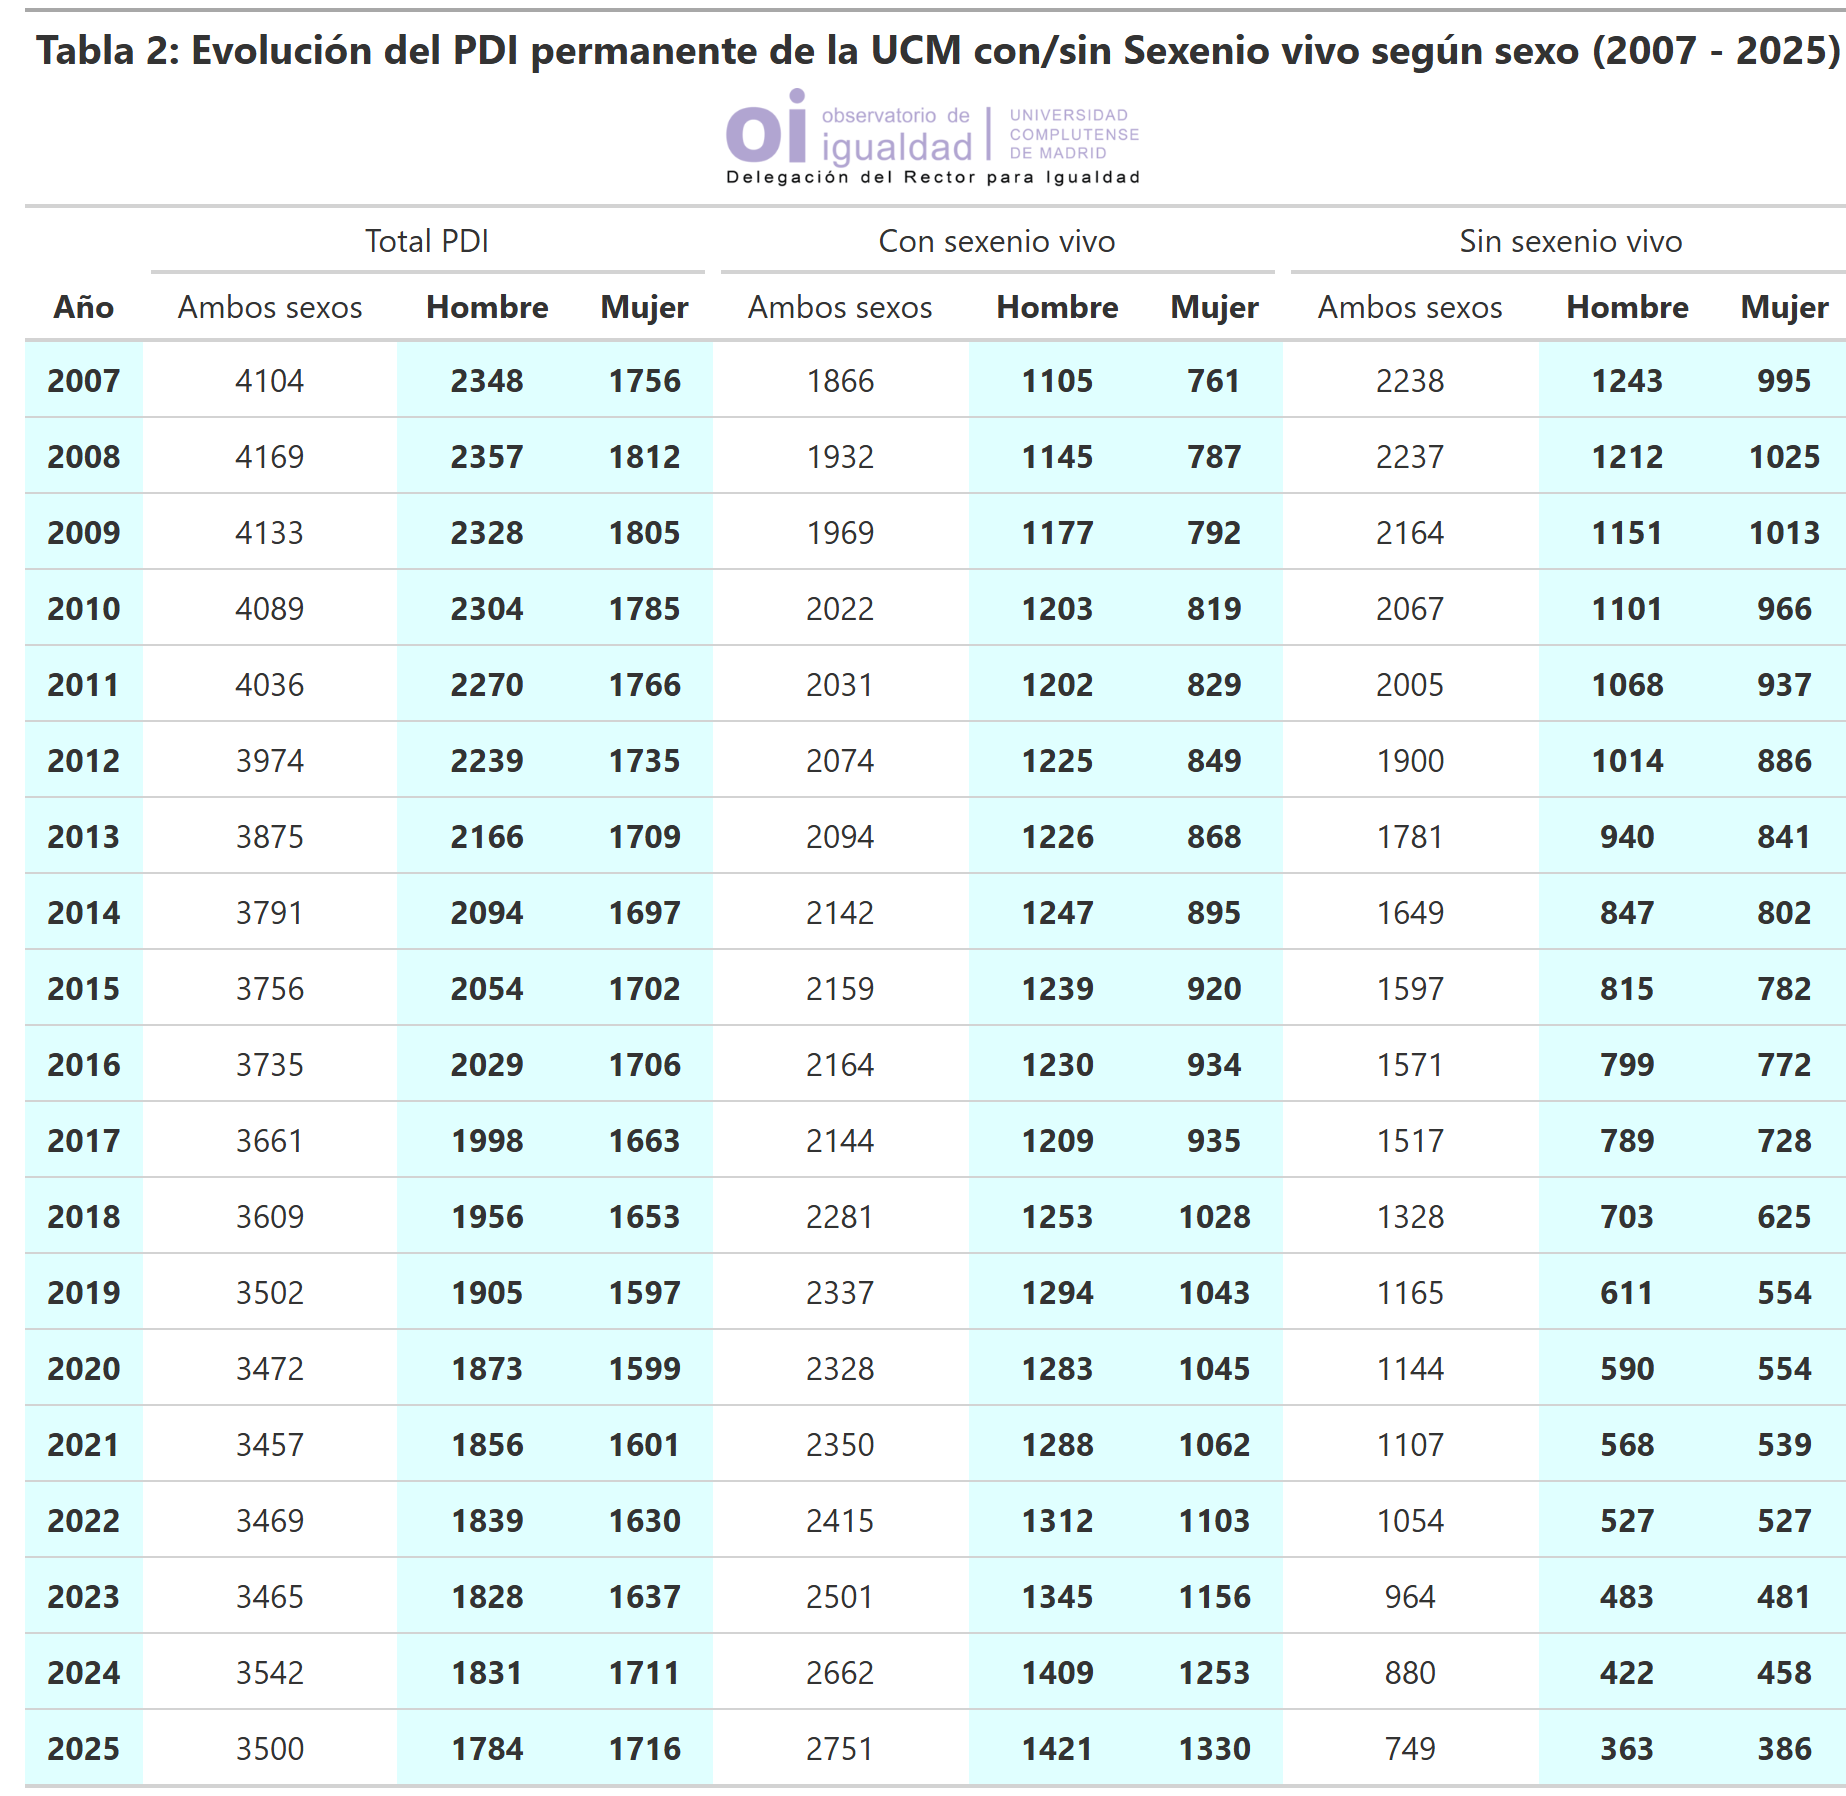Click the Año column header
1846x1796 pixels.
click(83, 307)
